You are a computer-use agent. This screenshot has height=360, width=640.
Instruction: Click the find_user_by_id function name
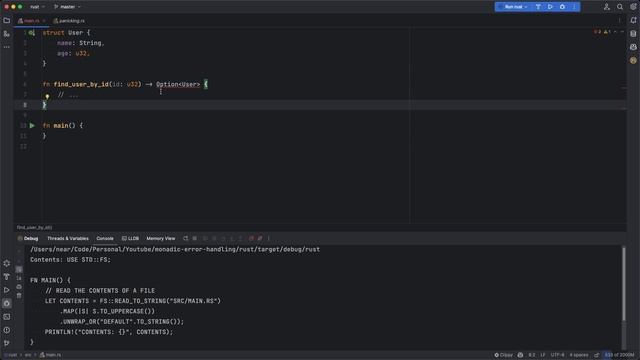pyautogui.click(x=81, y=84)
